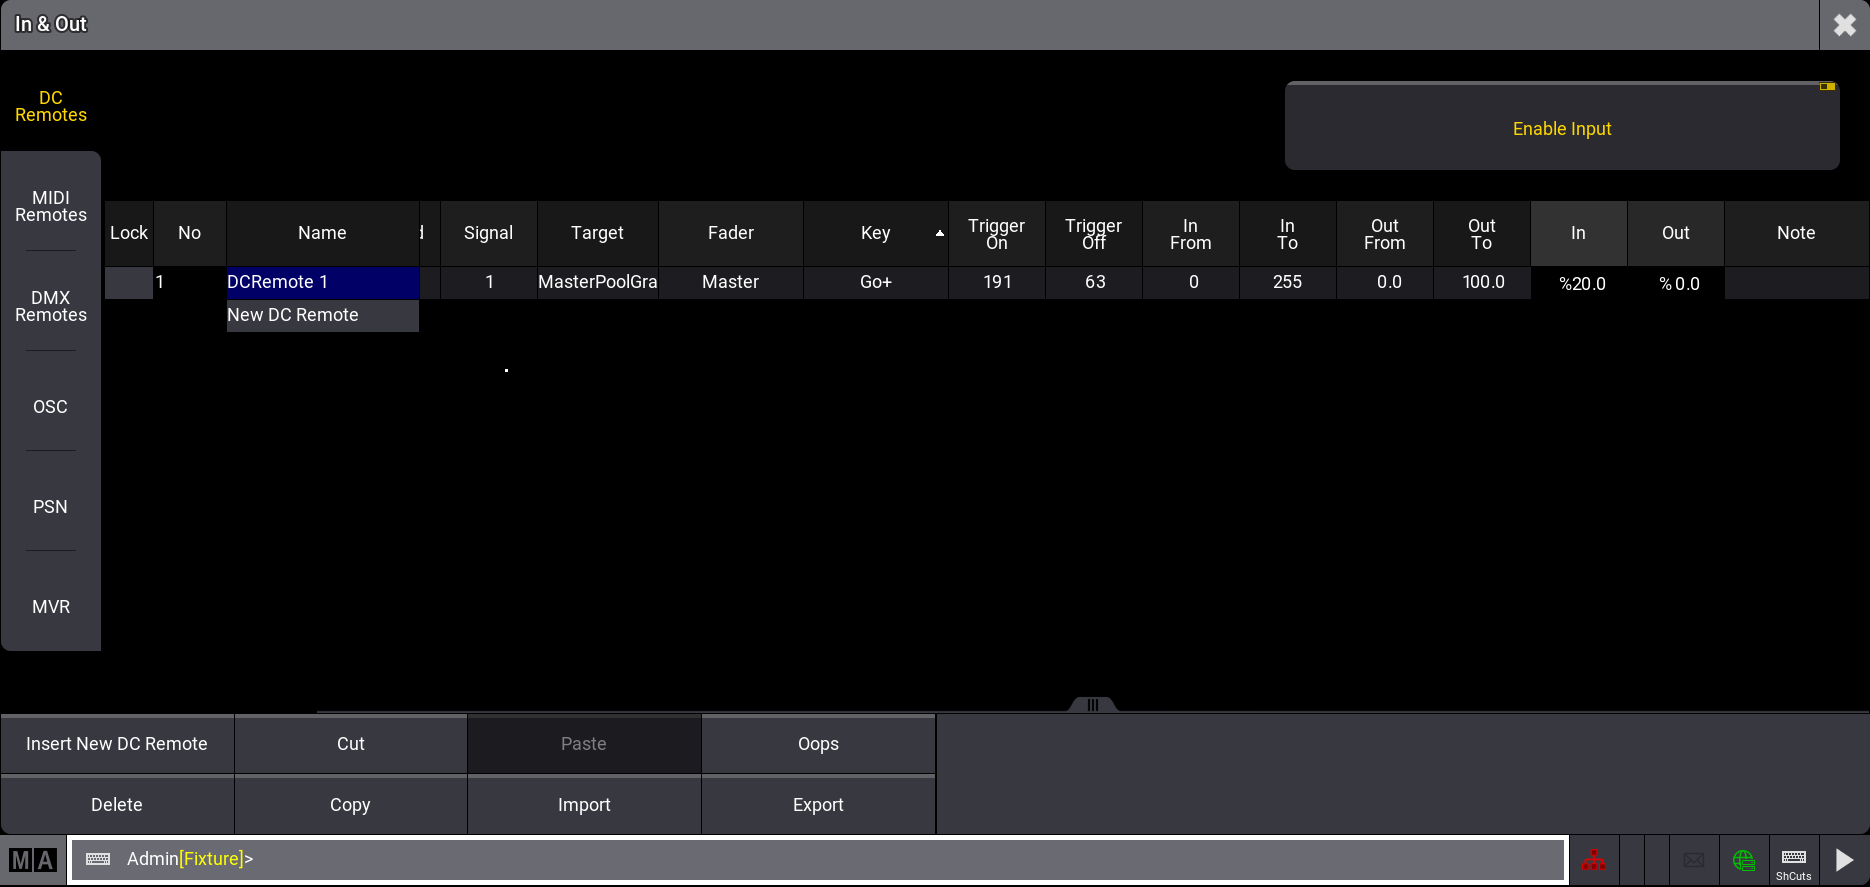Click the Export button
The image size is (1870, 887).
(x=818, y=805)
